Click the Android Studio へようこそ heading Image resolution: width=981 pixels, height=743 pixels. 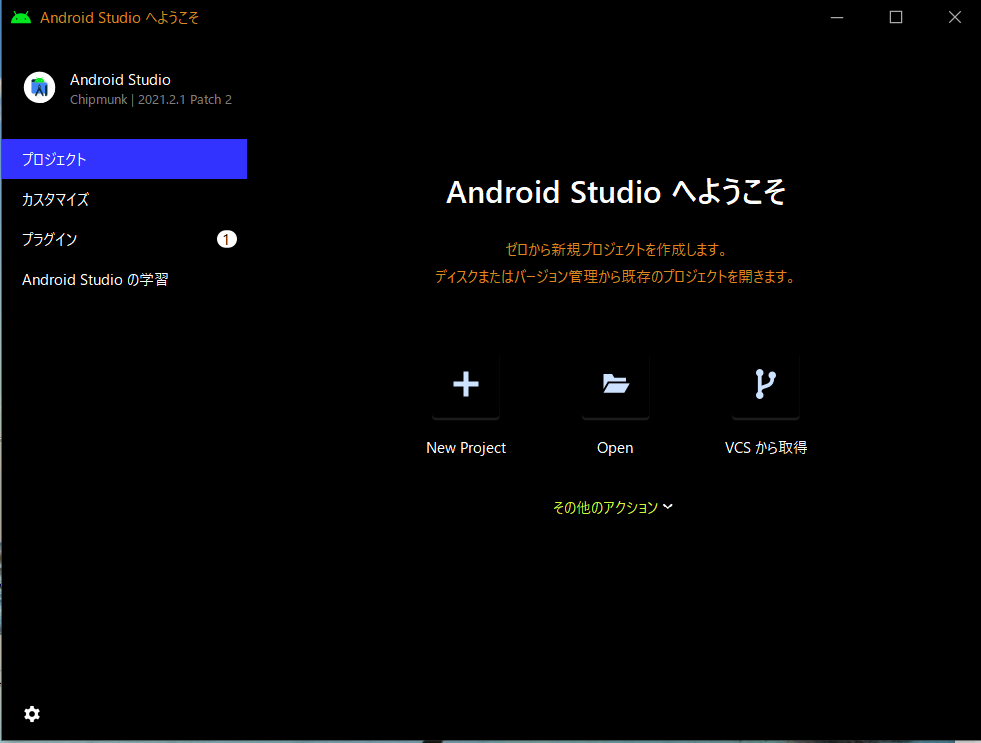[x=615, y=192]
